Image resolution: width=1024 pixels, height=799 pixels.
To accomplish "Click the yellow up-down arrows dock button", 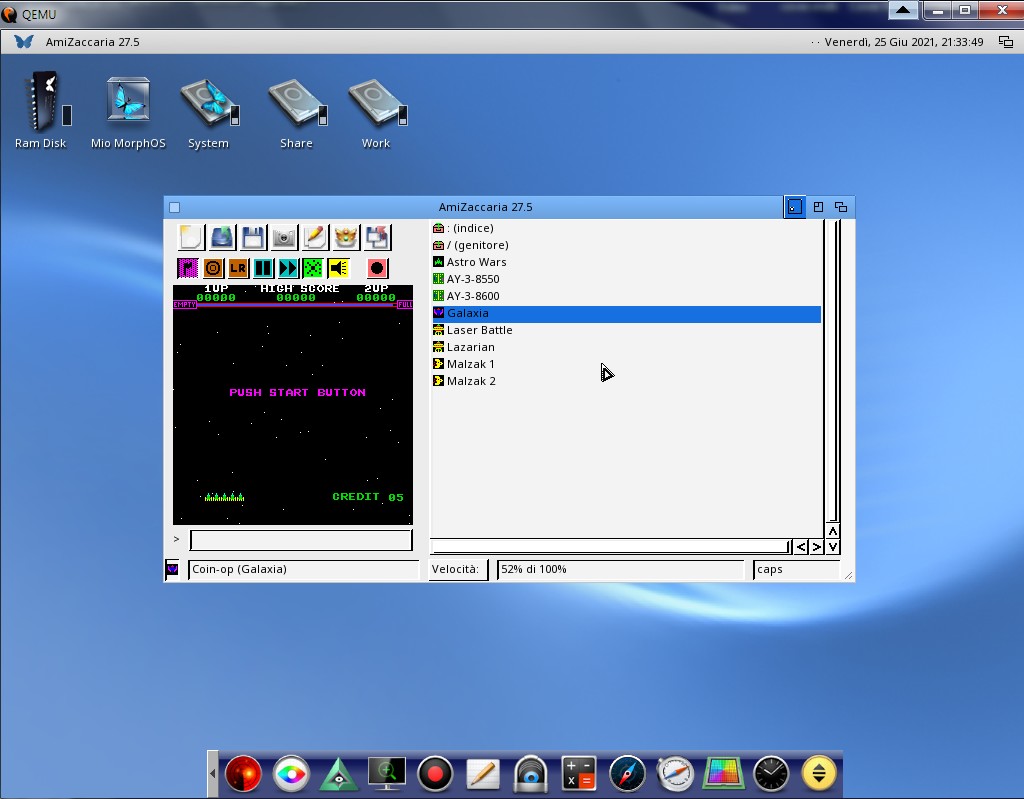I will coord(819,774).
